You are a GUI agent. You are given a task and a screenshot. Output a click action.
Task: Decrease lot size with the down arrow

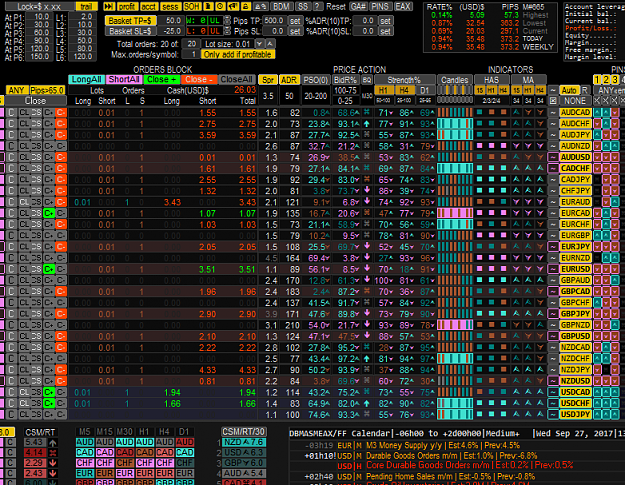(x=259, y=44)
